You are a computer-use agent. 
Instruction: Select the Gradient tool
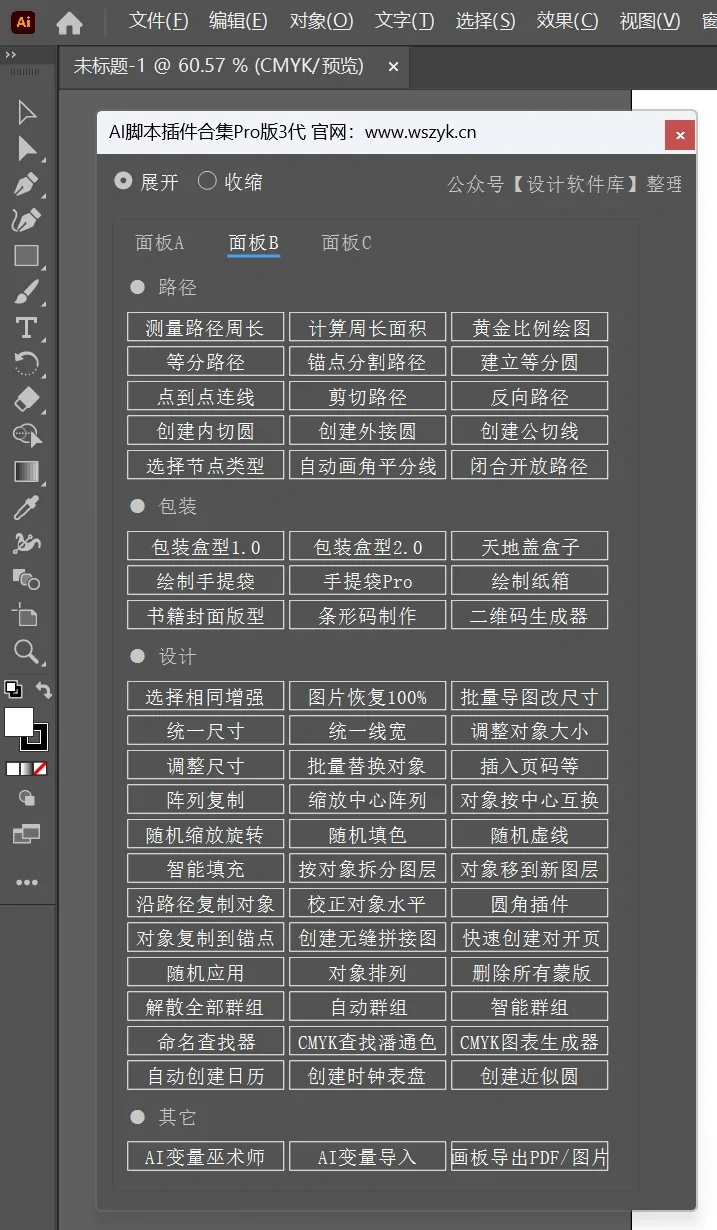[x=27, y=471]
